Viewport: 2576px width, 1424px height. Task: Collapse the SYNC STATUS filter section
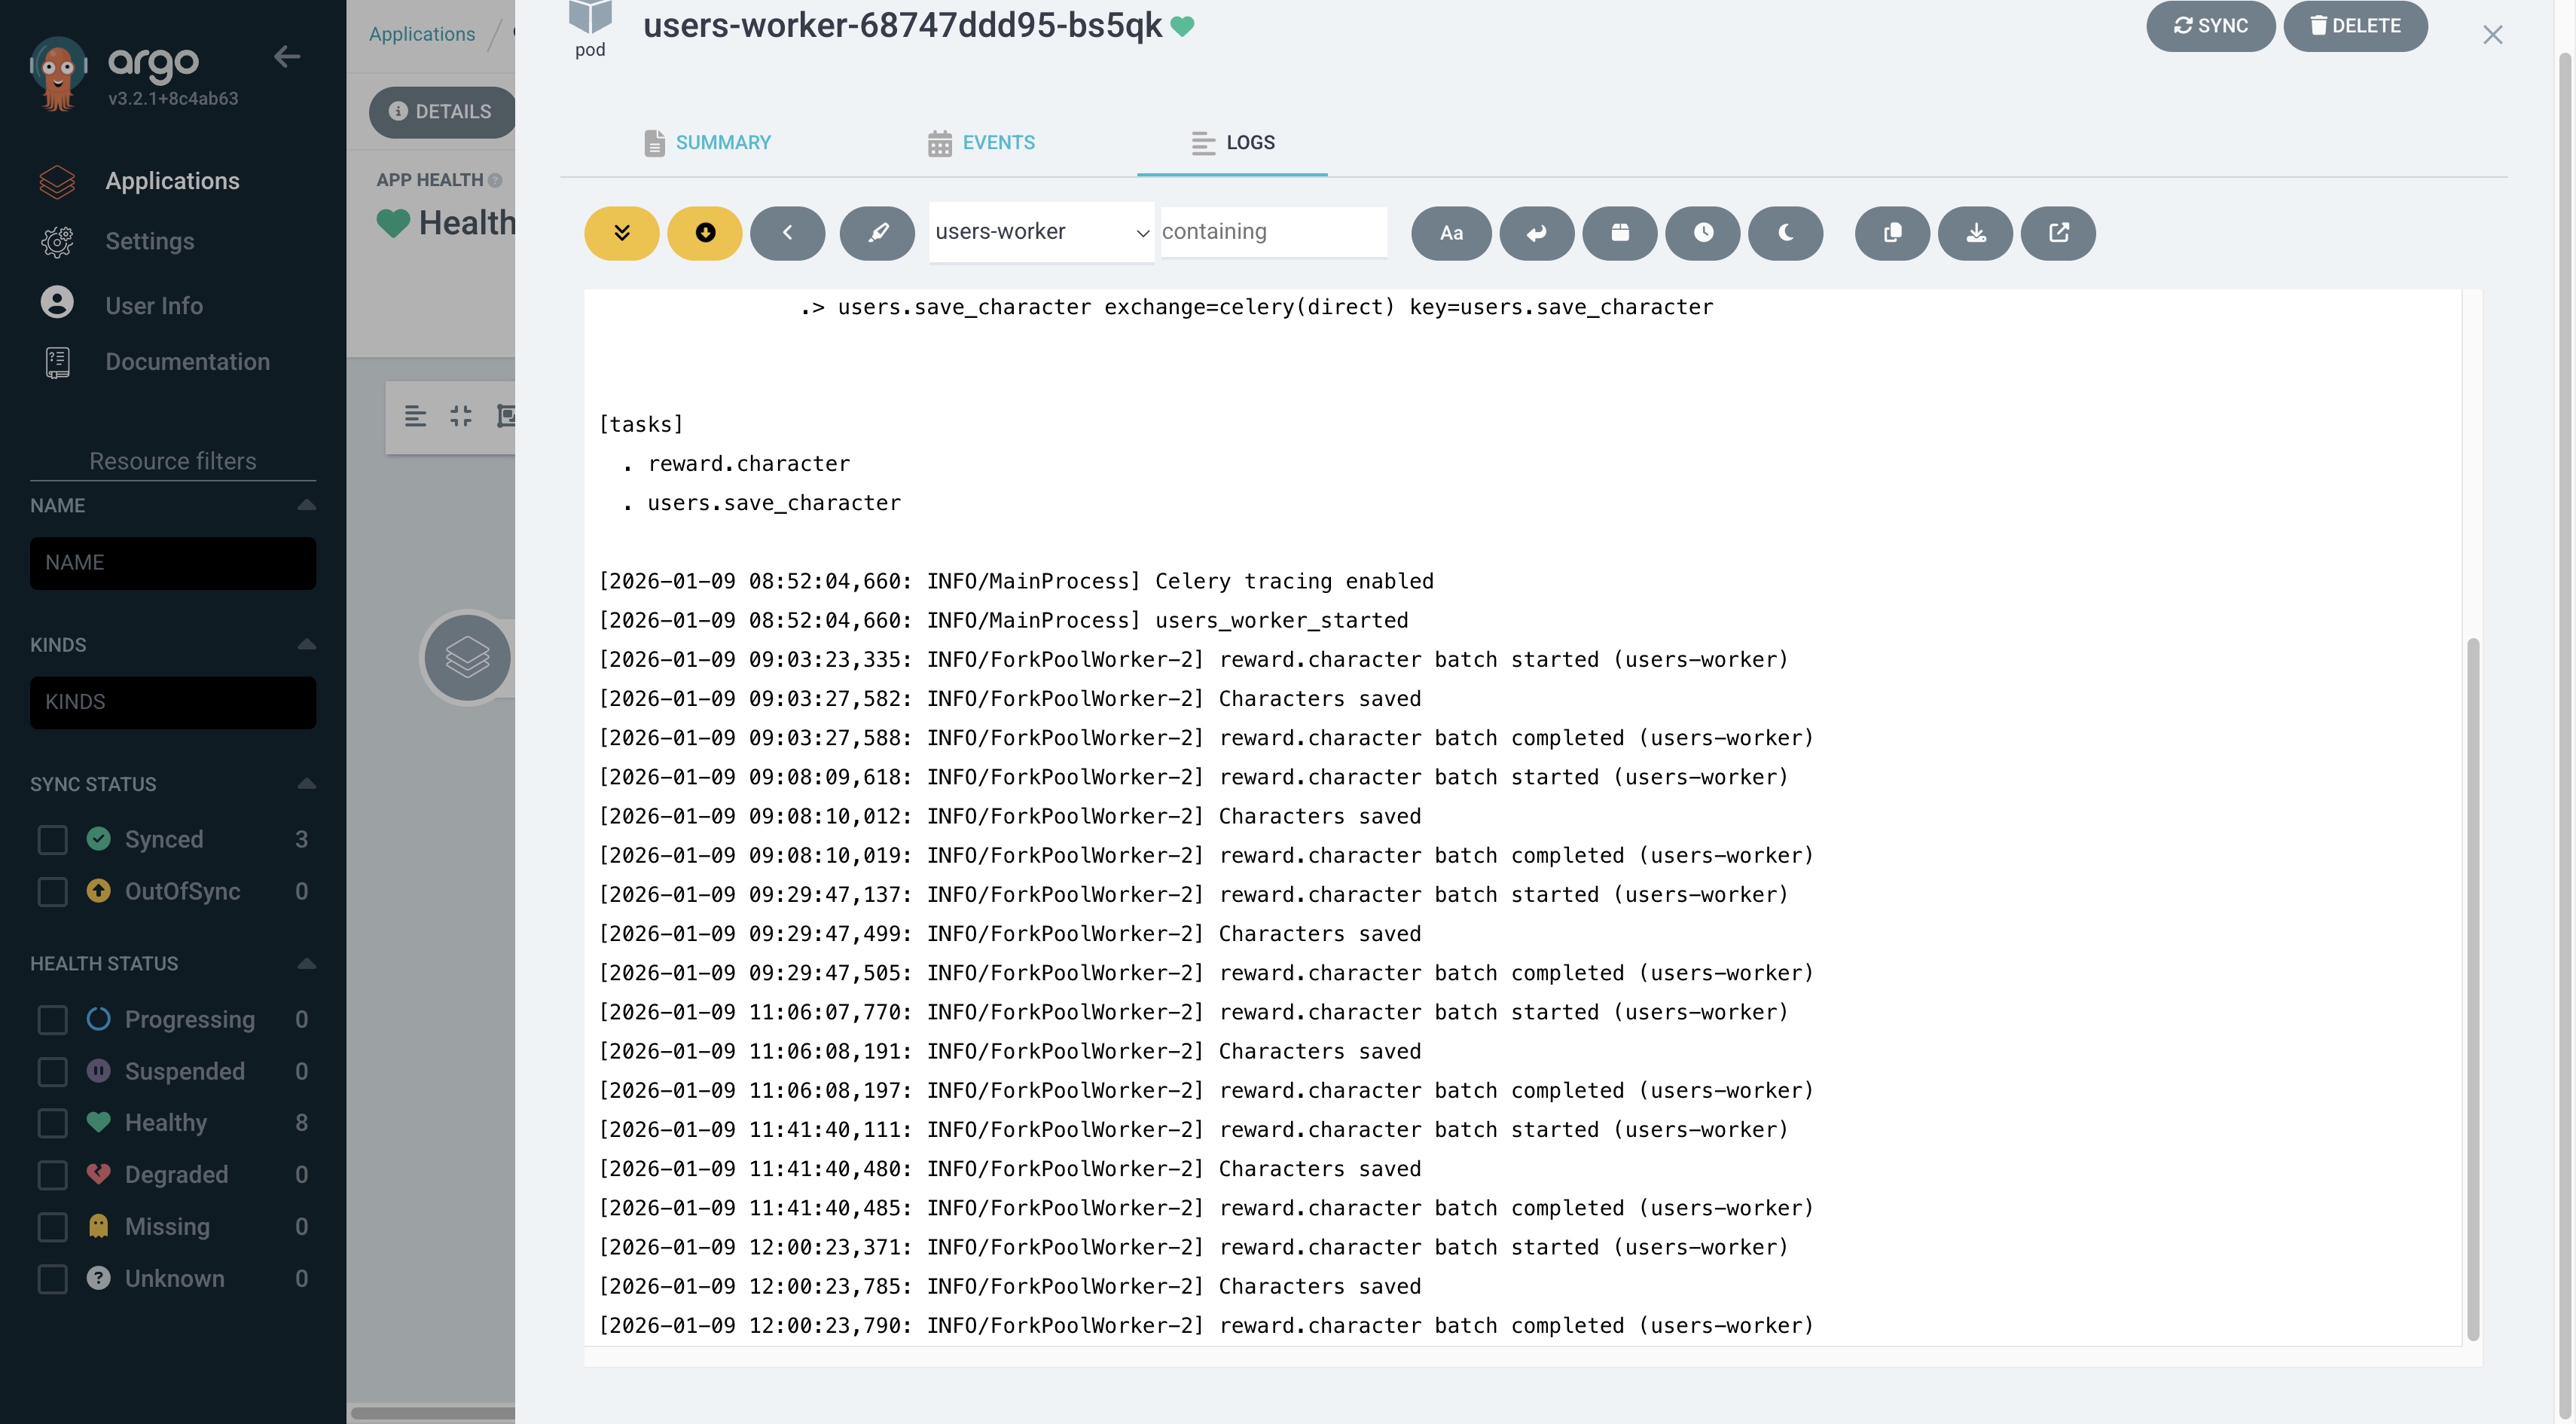click(x=306, y=784)
